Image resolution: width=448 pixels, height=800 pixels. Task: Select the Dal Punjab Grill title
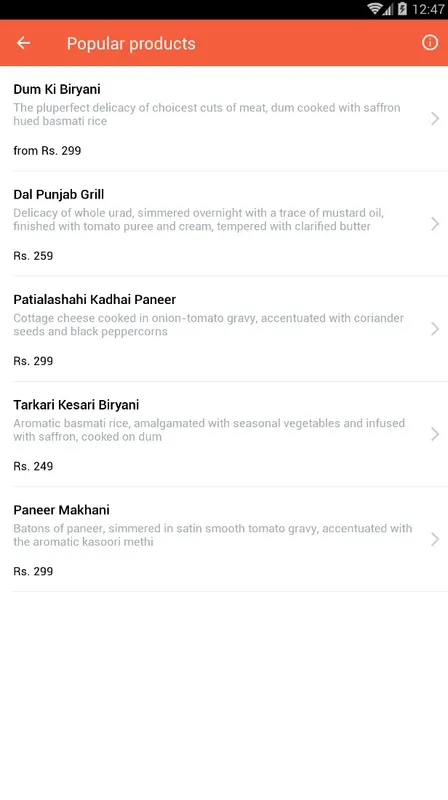59,194
